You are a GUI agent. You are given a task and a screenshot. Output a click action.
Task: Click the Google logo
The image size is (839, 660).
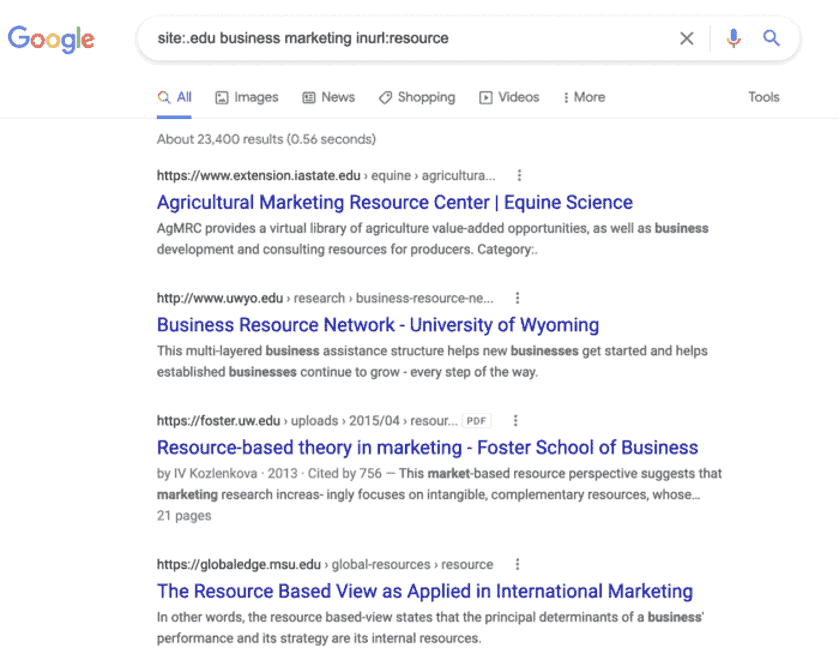51,39
